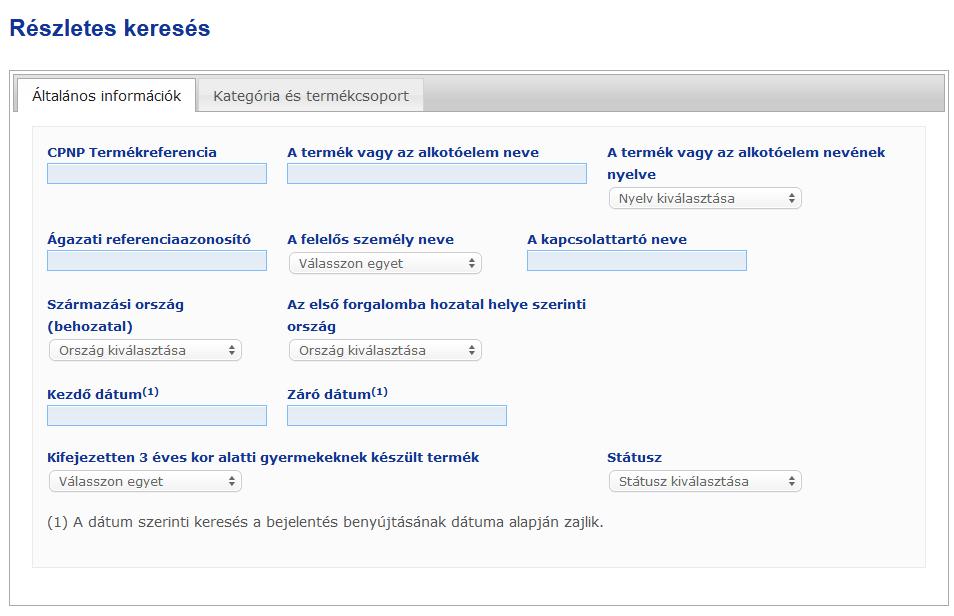Click the product or component name field
Image resolution: width=954 pixels, height=616 pixels.
pos(437,173)
